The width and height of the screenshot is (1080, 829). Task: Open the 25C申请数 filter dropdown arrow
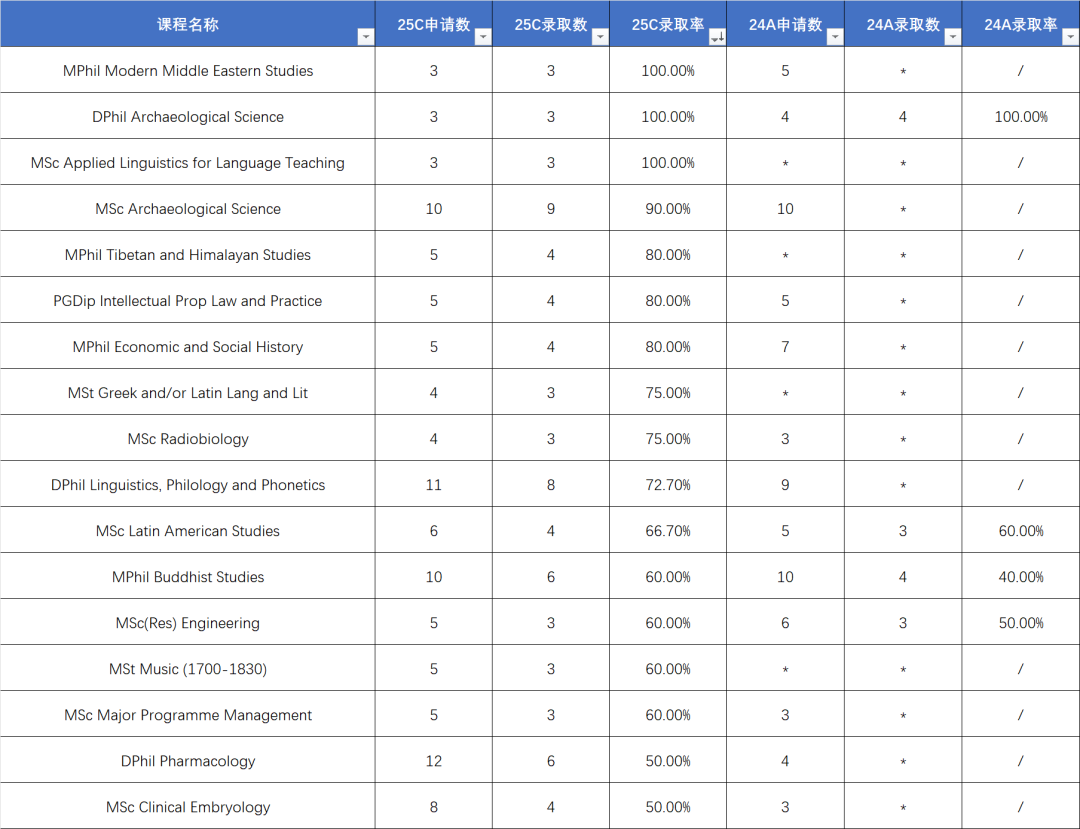tap(483, 37)
